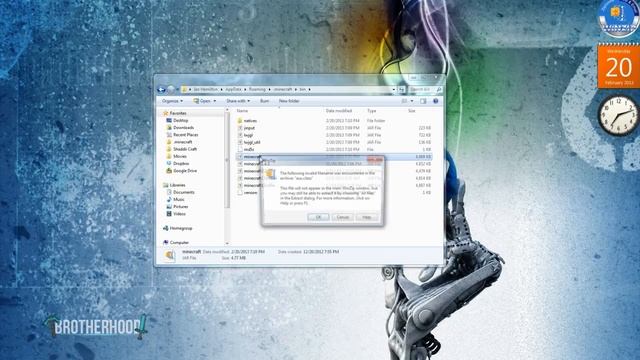Expand the arrow beside Open

pos(215,101)
